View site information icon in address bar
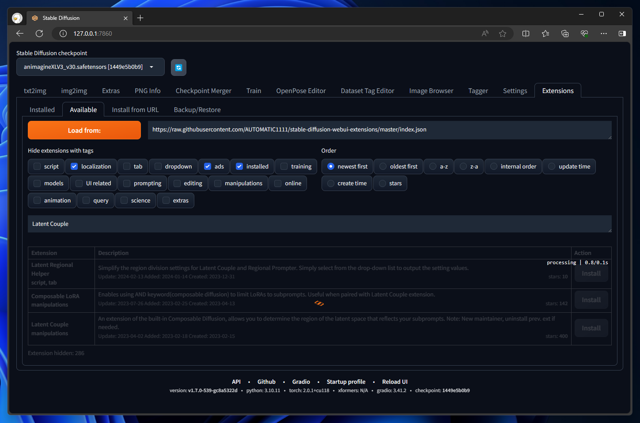The image size is (640, 423). [63, 33]
